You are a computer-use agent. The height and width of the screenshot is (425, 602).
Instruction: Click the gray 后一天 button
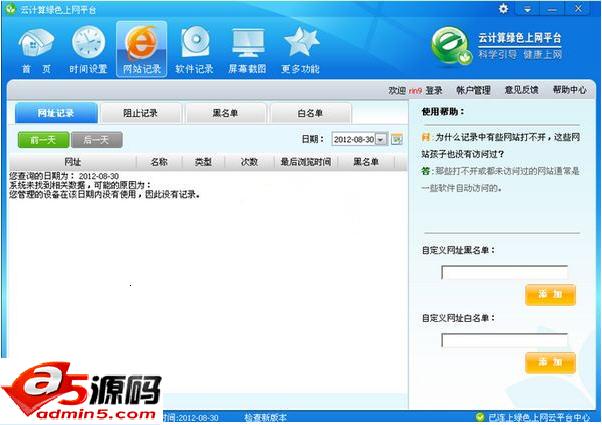pos(97,140)
